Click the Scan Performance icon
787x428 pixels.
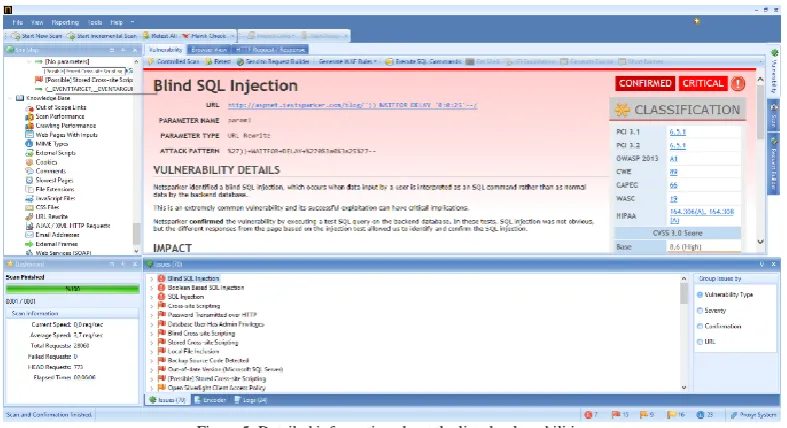pyautogui.click(x=30, y=116)
